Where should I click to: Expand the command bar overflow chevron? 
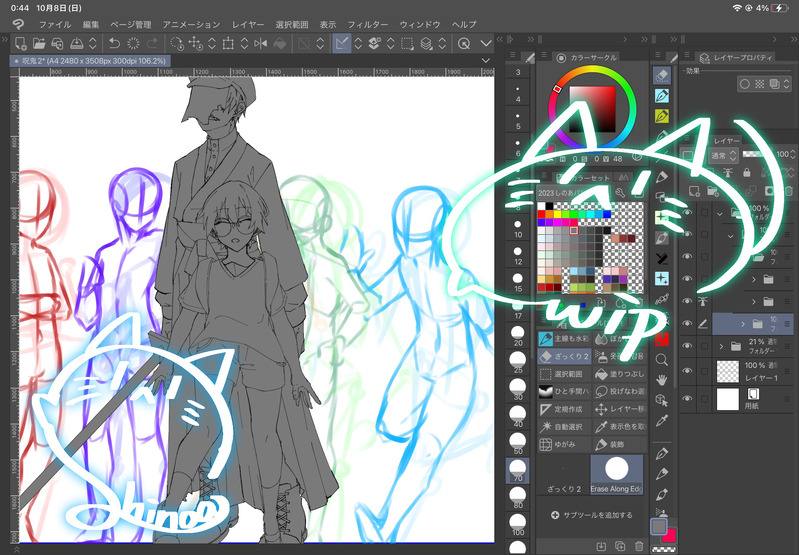click(x=486, y=44)
